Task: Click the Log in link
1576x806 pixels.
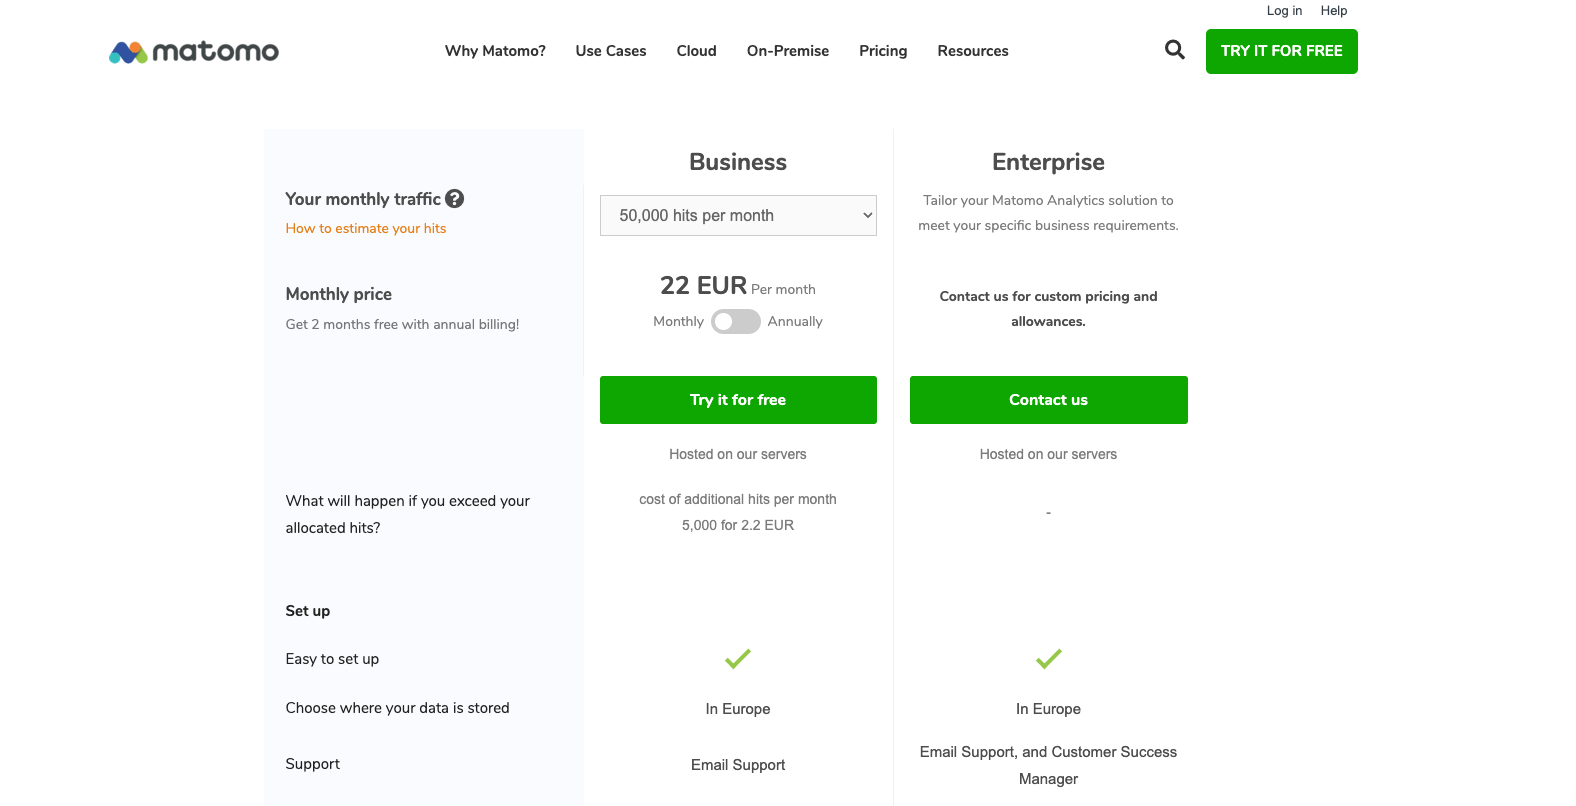Action: tap(1284, 11)
